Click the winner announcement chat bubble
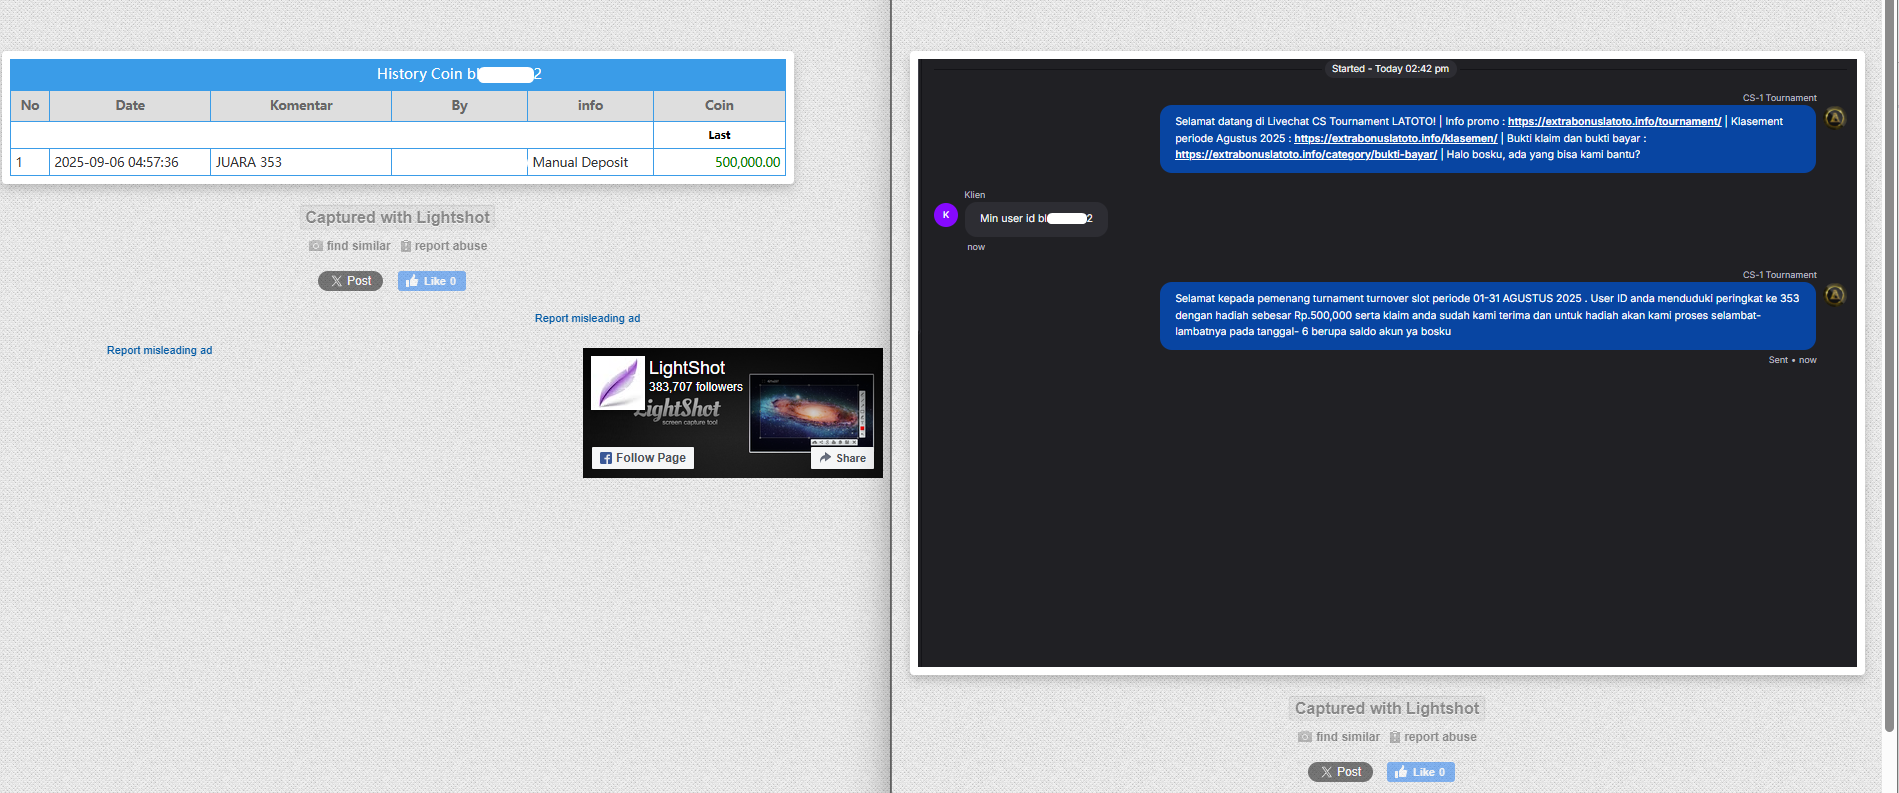 coord(1487,315)
